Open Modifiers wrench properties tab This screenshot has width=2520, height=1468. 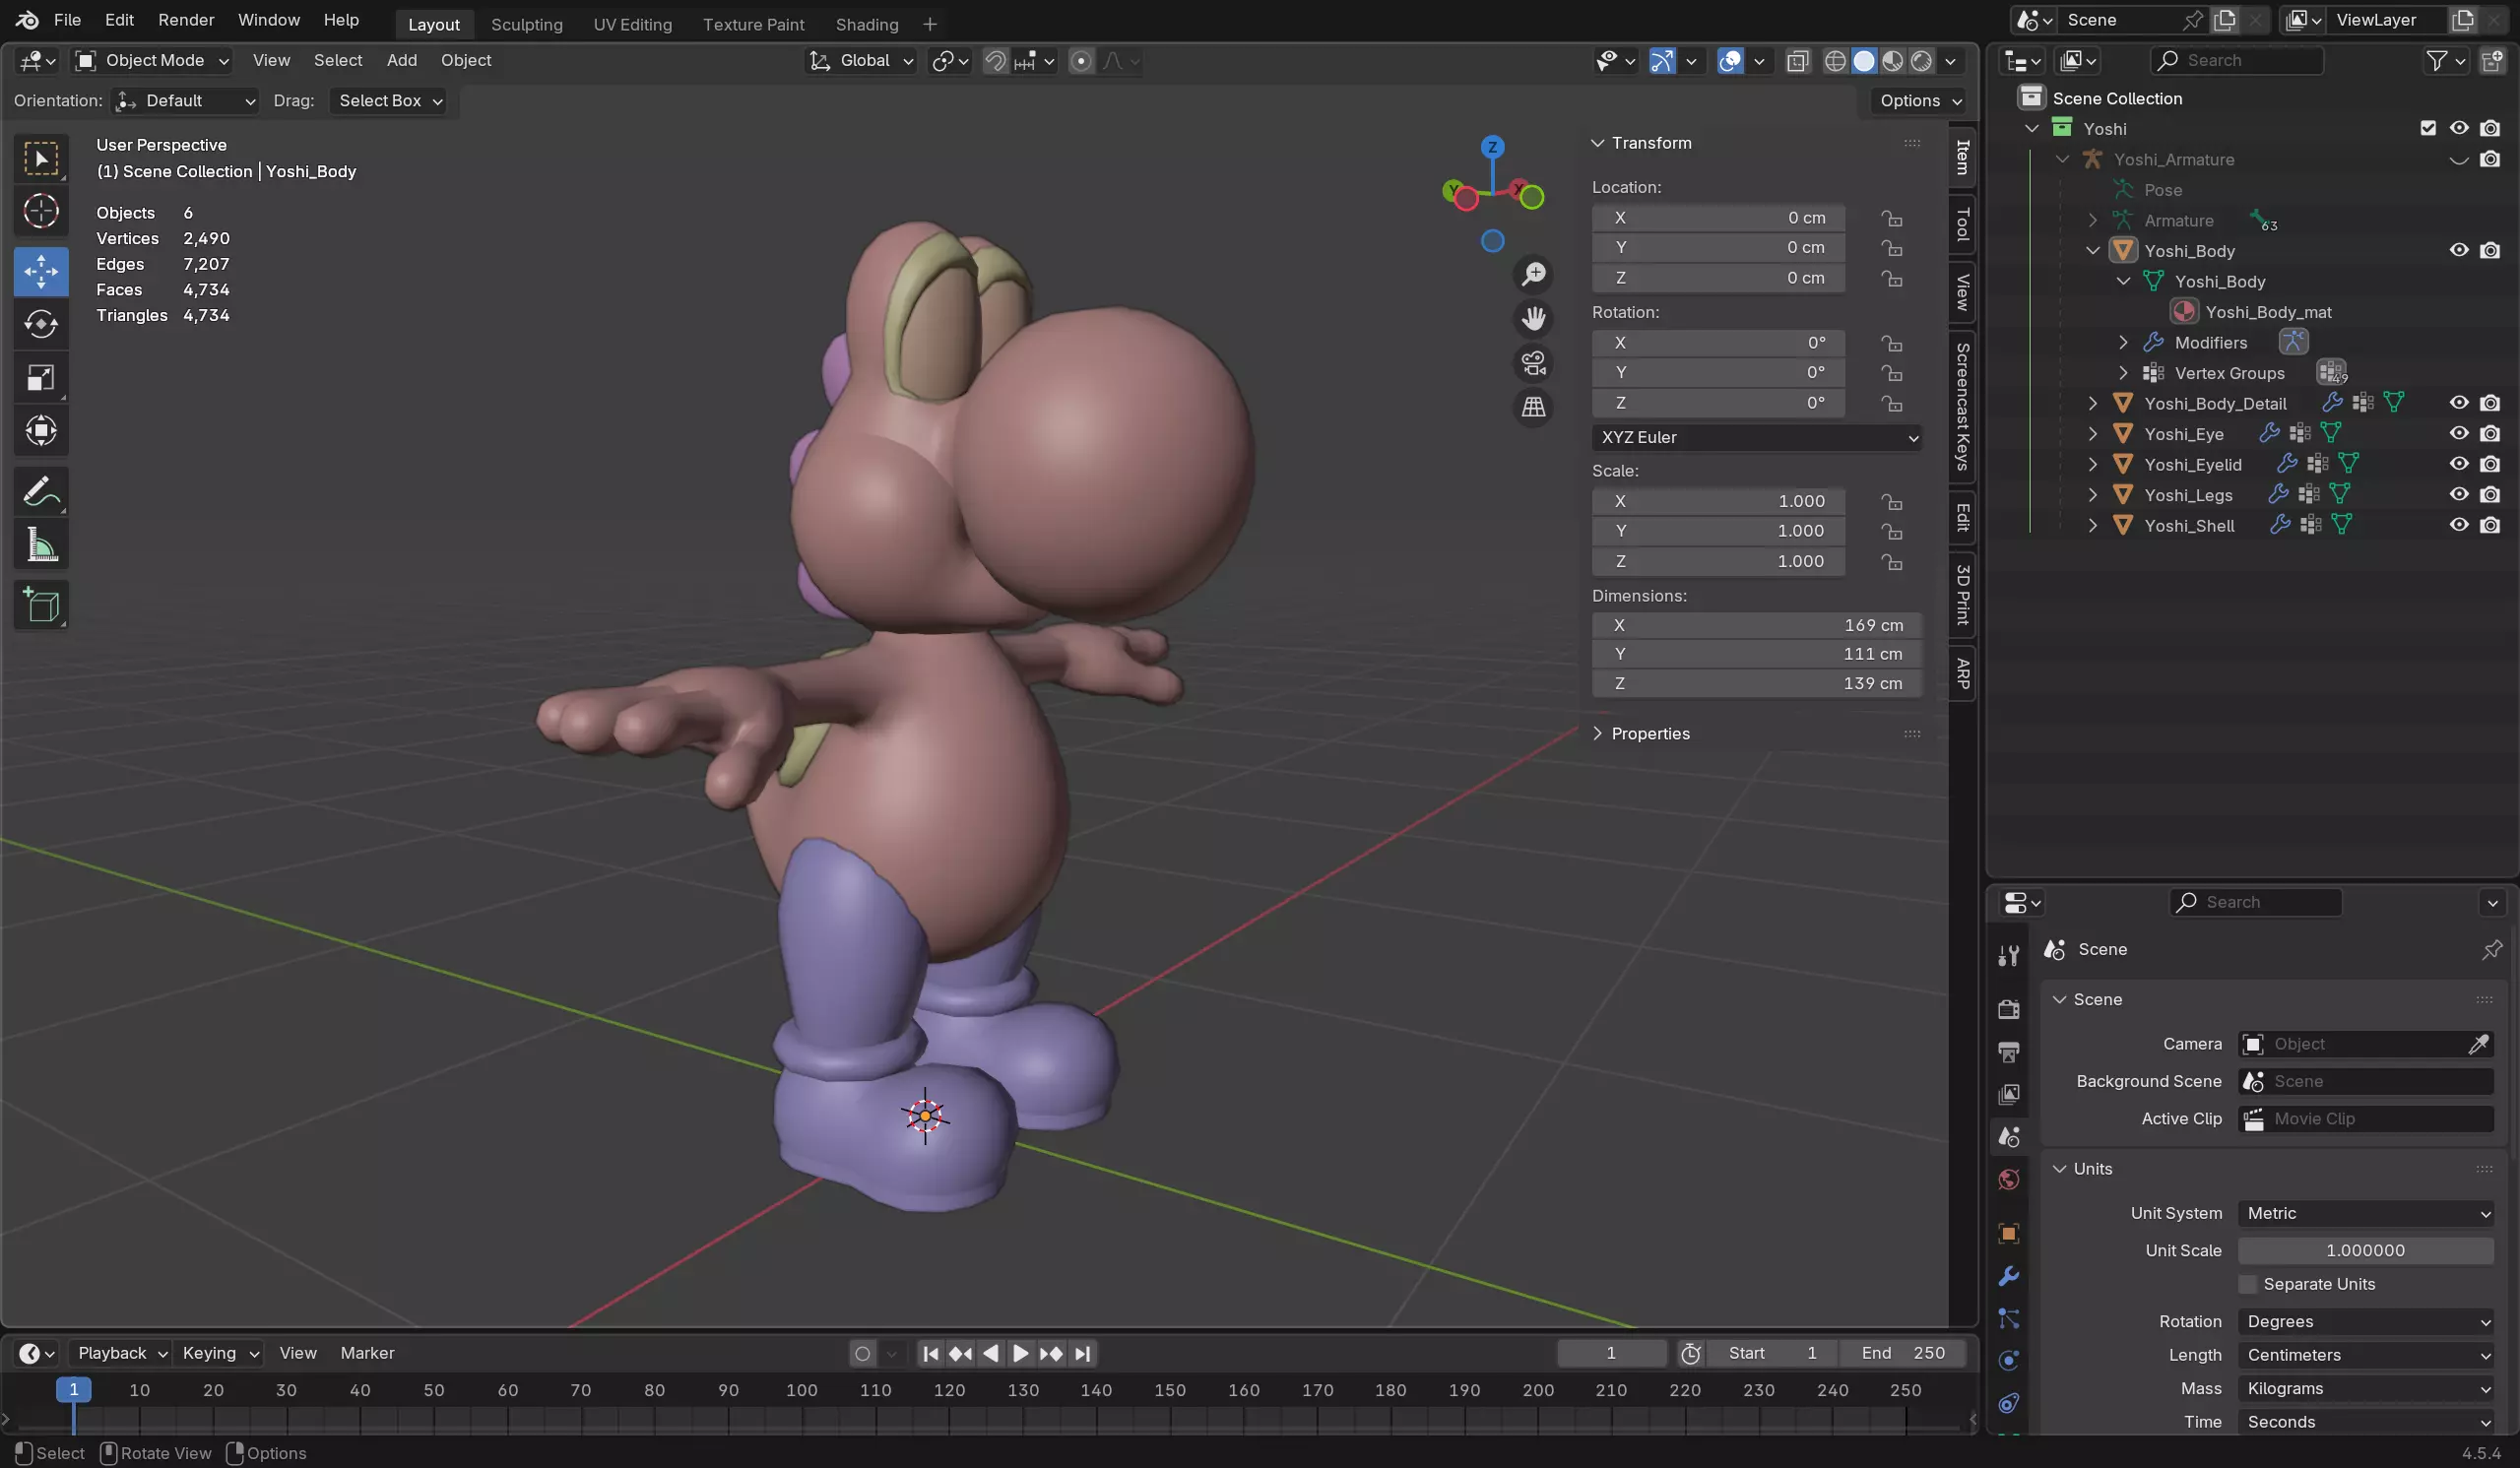(2008, 1276)
